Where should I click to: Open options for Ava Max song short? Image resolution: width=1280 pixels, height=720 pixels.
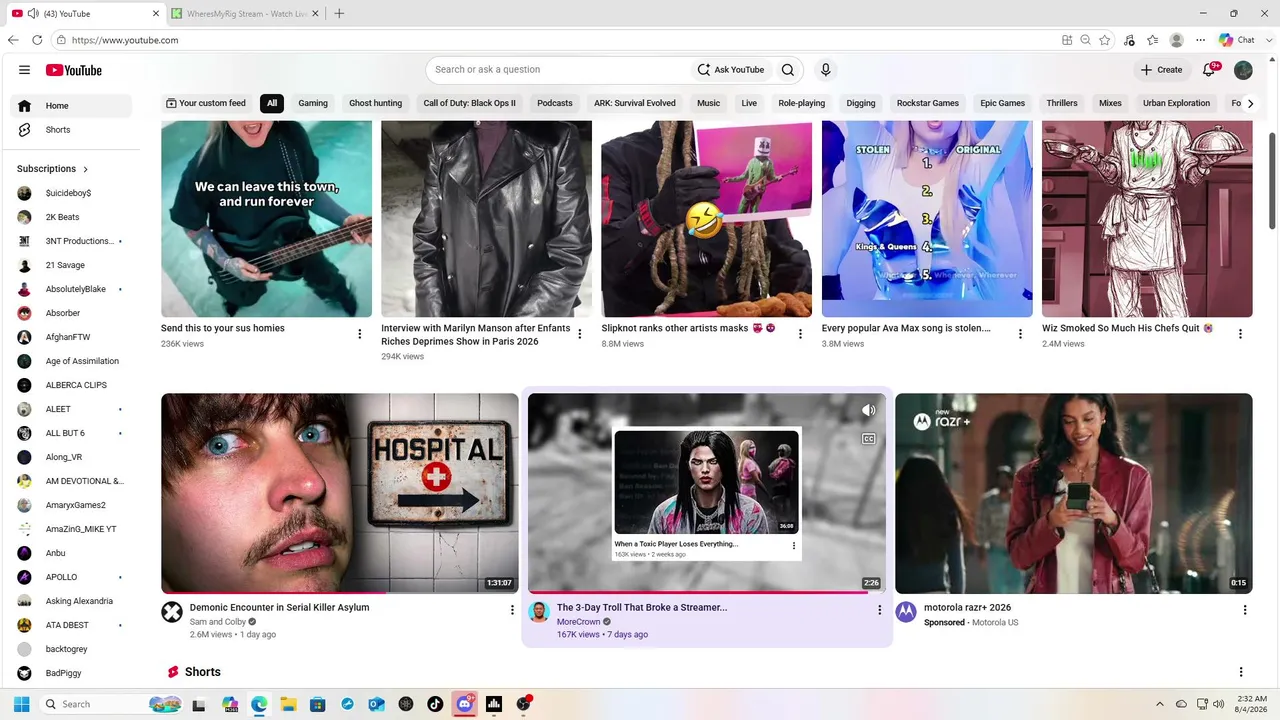click(1020, 334)
